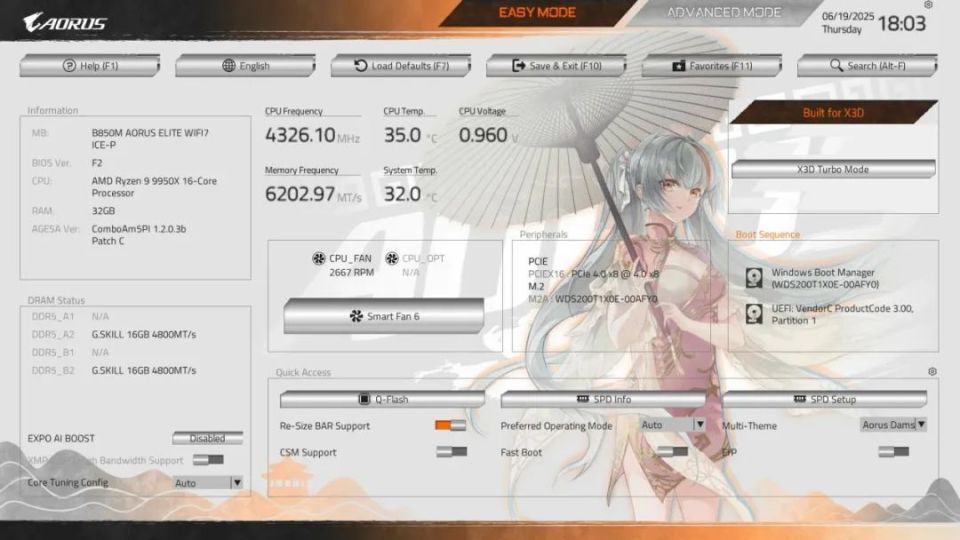Click the CPU_FAN fan icon
The image size is (960, 540).
point(318,258)
